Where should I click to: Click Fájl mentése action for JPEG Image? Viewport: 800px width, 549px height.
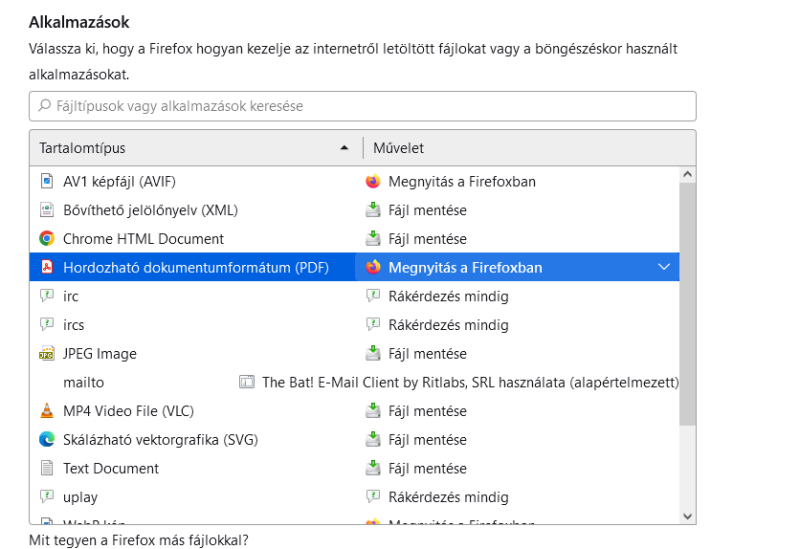[x=427, y=354]
